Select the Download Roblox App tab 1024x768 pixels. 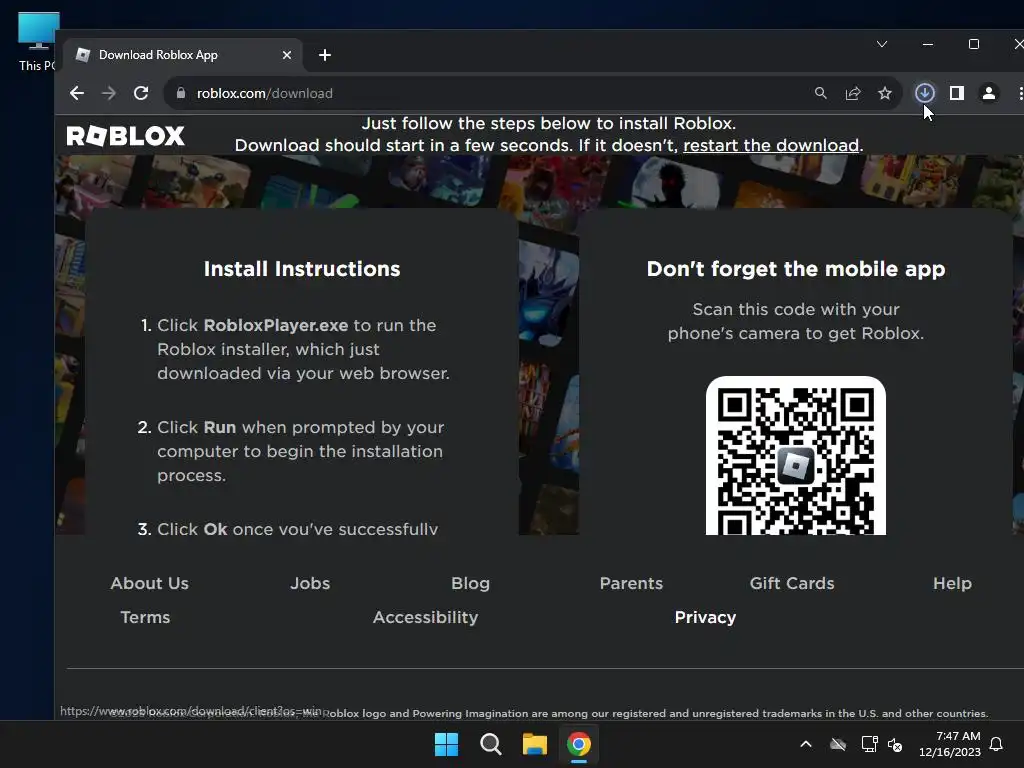[182, 56]
